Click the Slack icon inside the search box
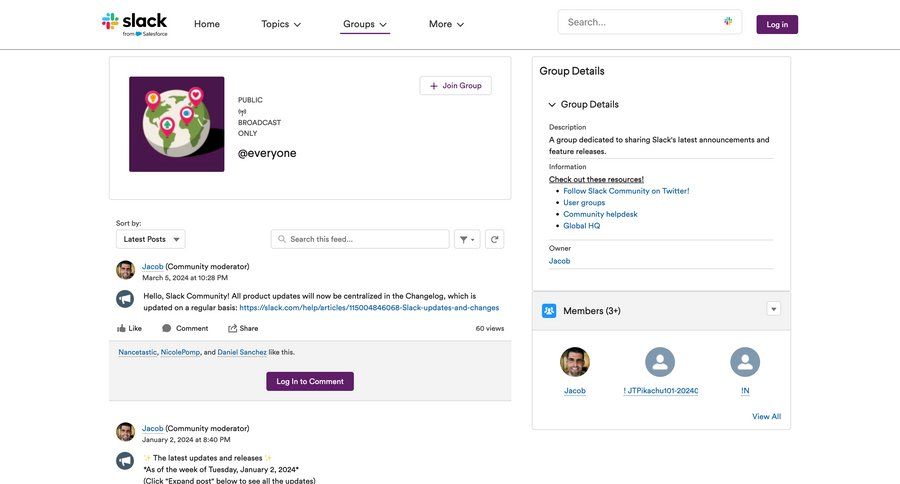The width and height of the screenshot is (900, 484). 728,21
